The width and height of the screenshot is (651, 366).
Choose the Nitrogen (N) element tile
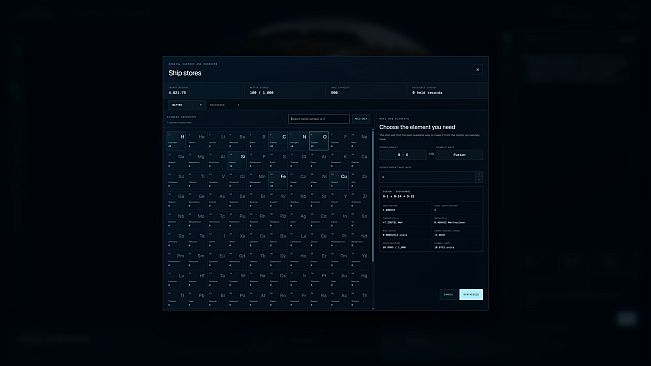[298, 141]
